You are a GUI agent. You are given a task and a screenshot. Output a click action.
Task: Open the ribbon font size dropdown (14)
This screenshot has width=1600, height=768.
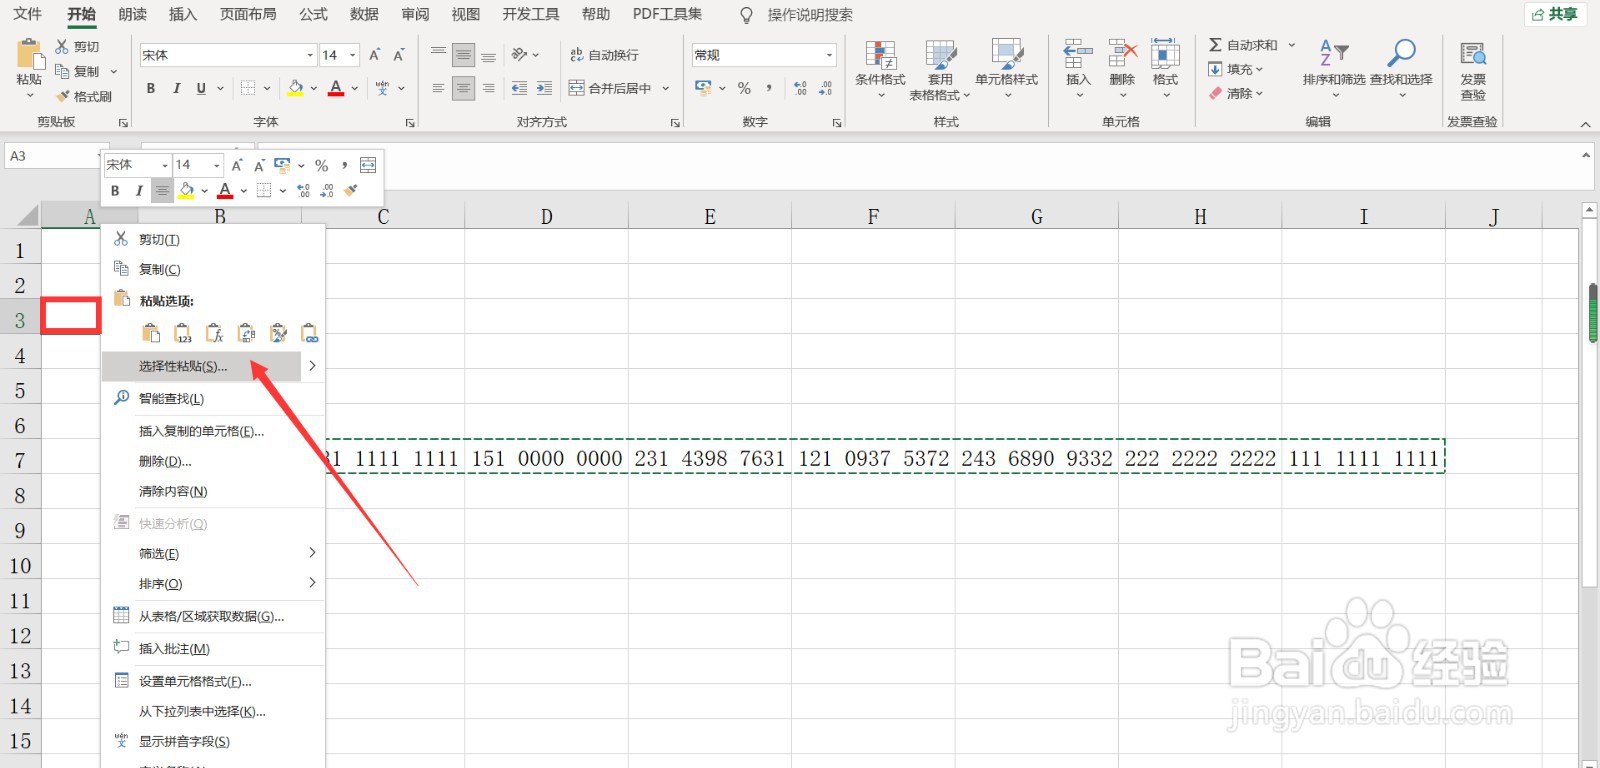pyautogui.click(x=353, y=55)
